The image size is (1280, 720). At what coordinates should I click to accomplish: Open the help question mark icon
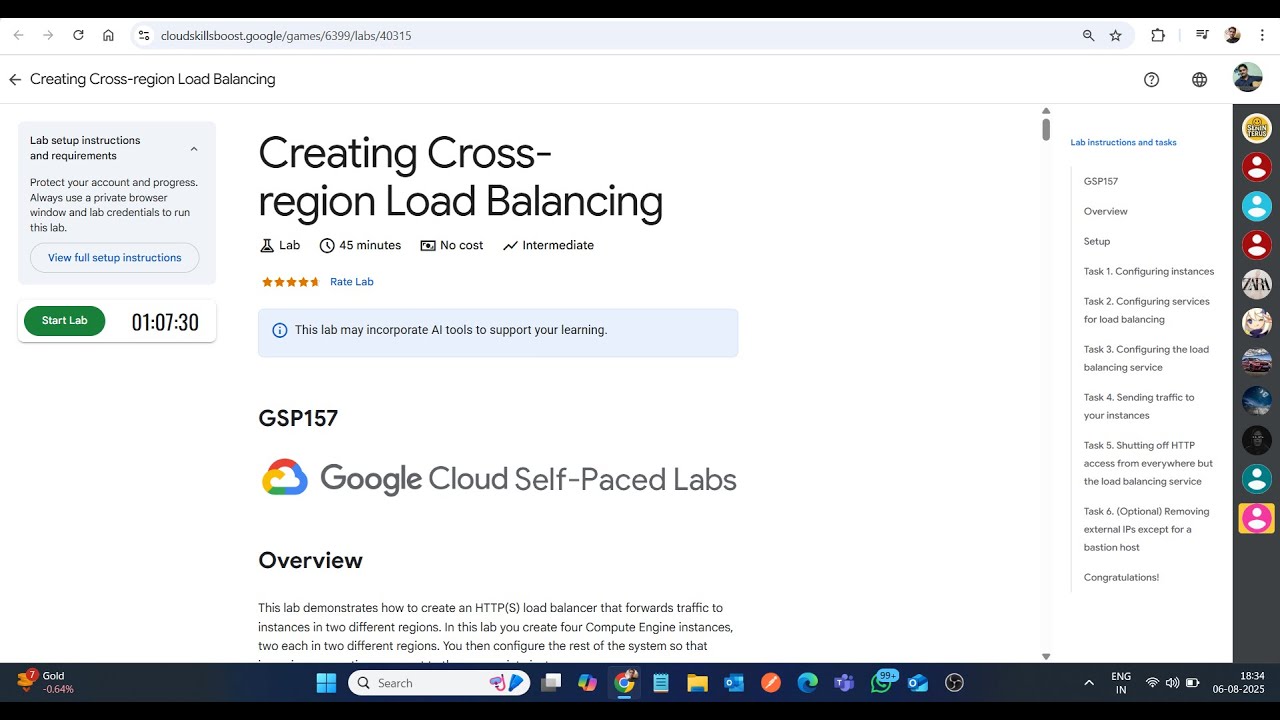1151,79
